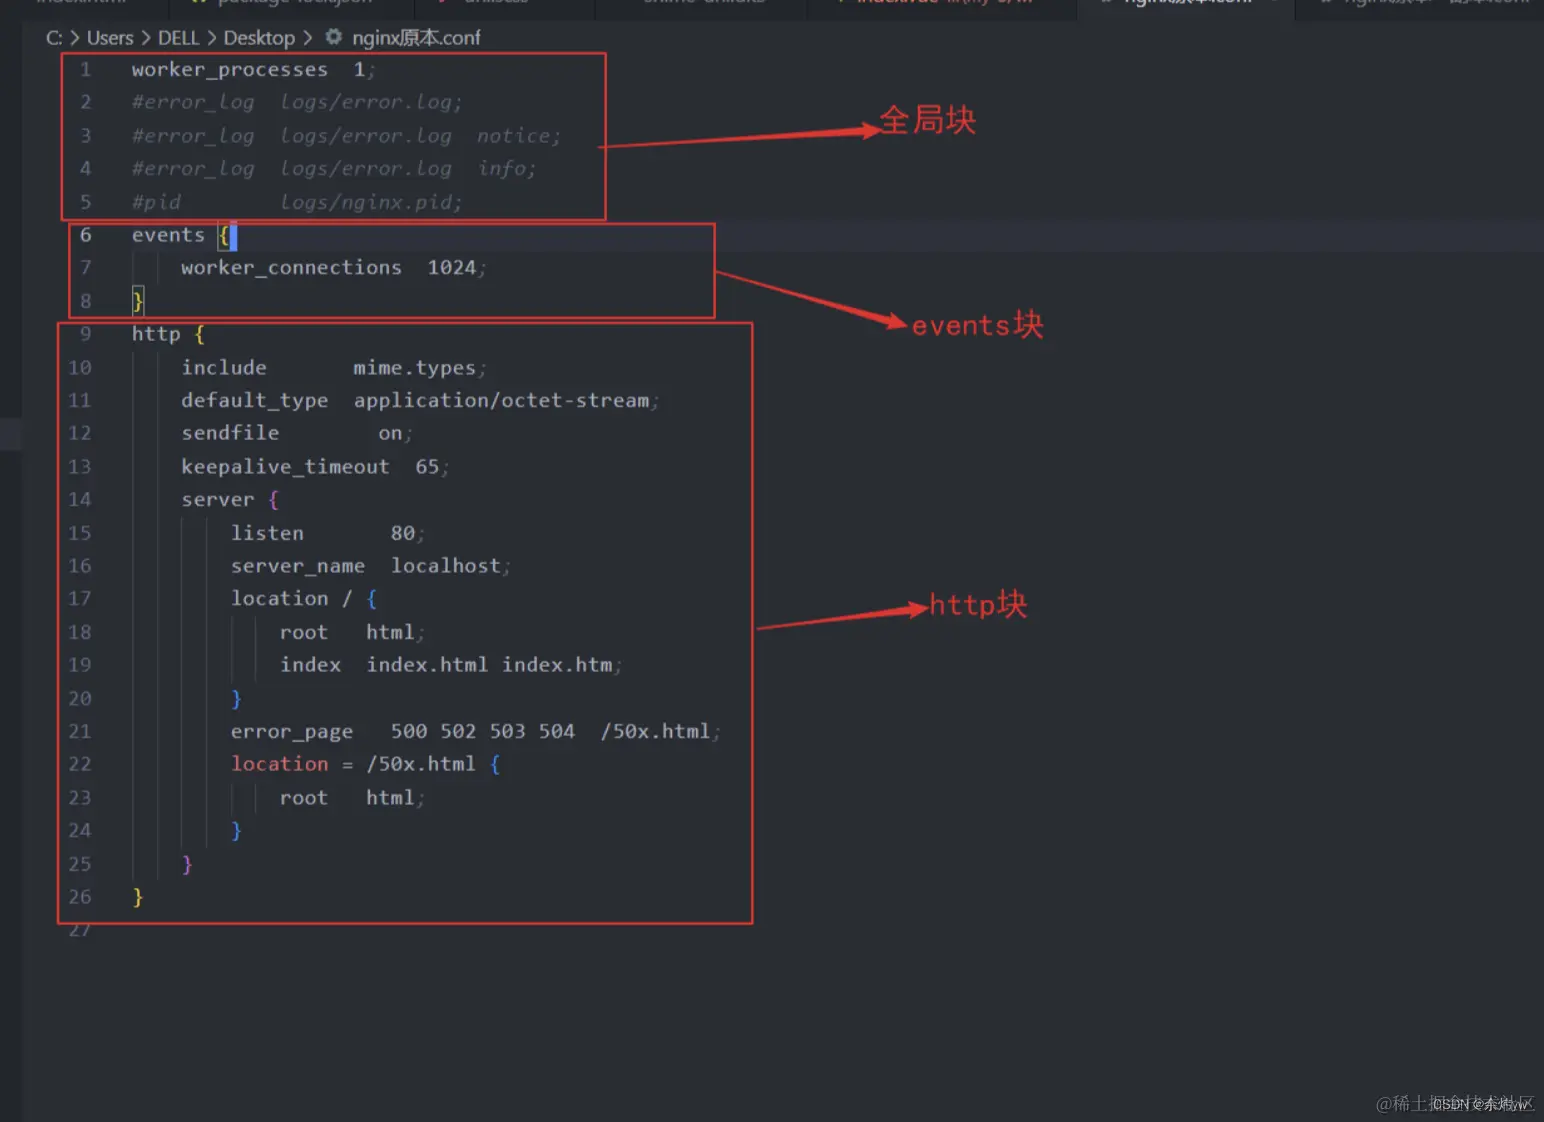Viewport: 1544px width, 1122px height.
Task: Click the word 'info;' on line 4
Action: 506,169
